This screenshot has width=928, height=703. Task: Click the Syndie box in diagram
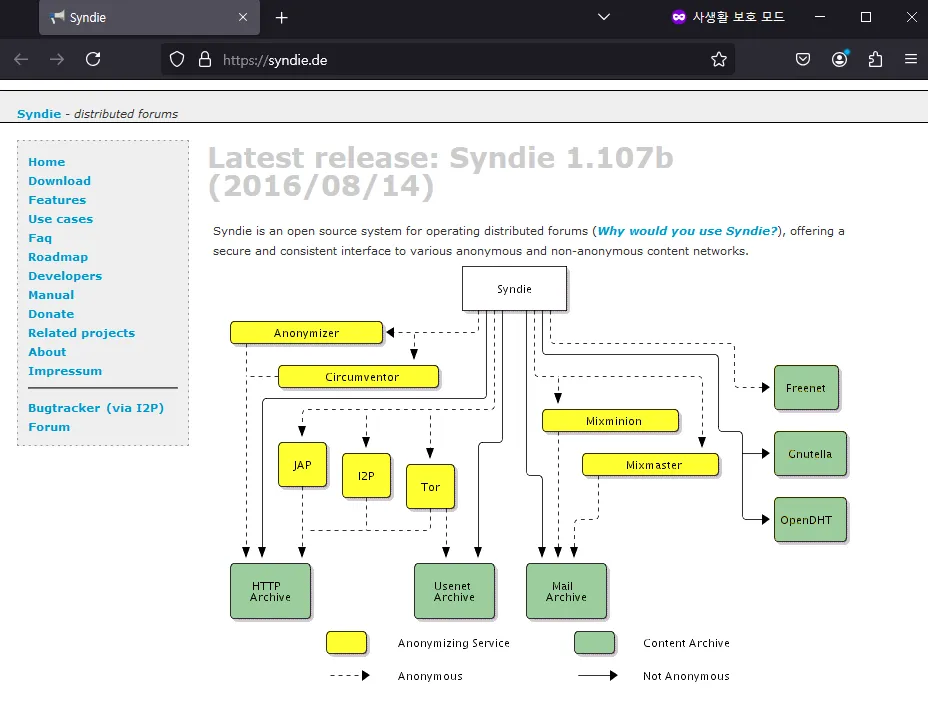[514, 288]
